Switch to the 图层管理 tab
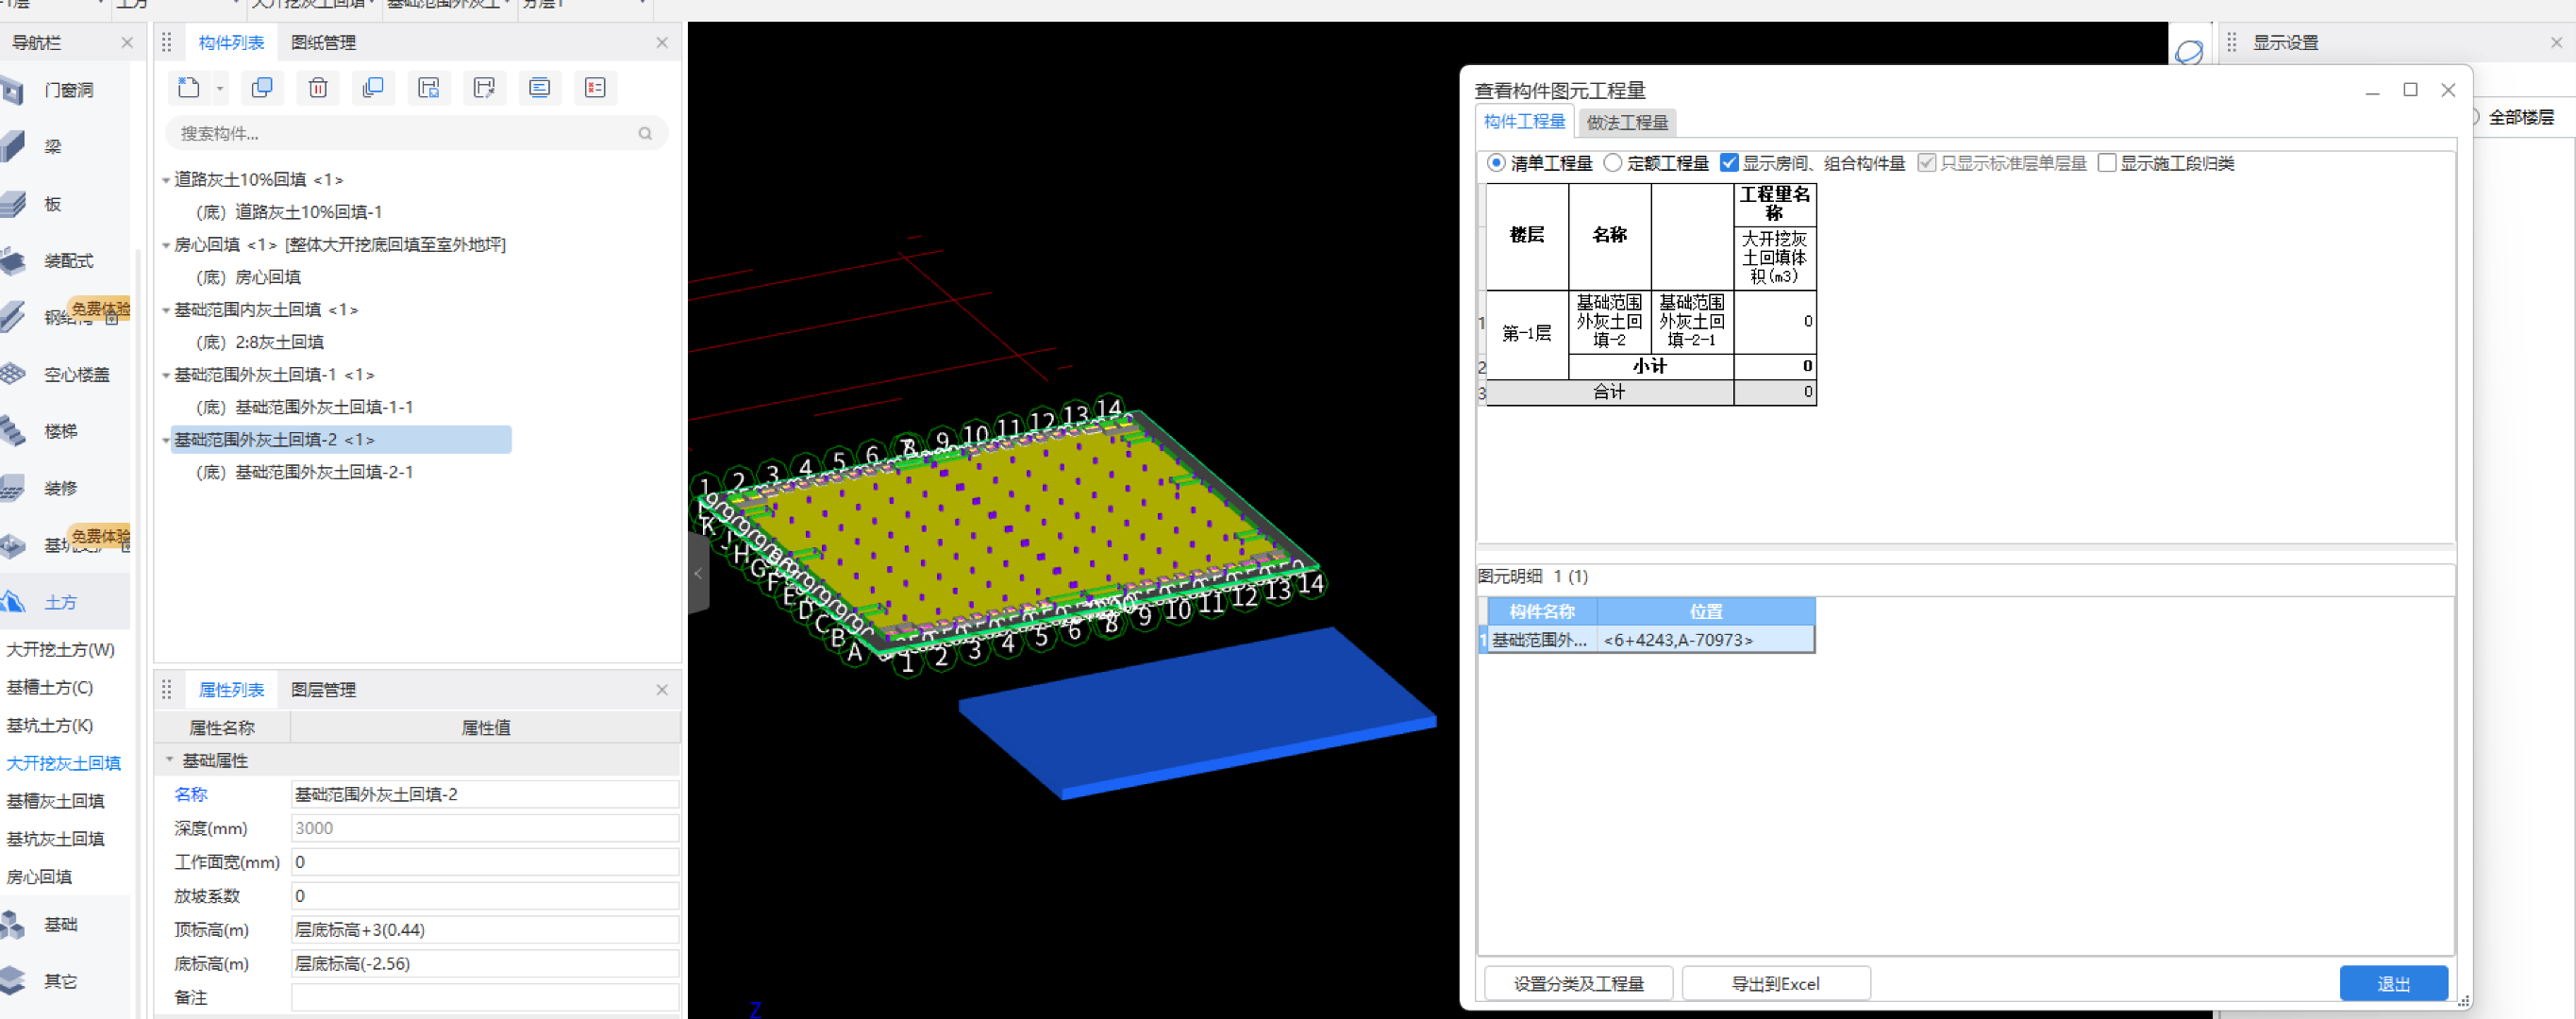This screenshot has height=1019, width=2576. (323, 689)
